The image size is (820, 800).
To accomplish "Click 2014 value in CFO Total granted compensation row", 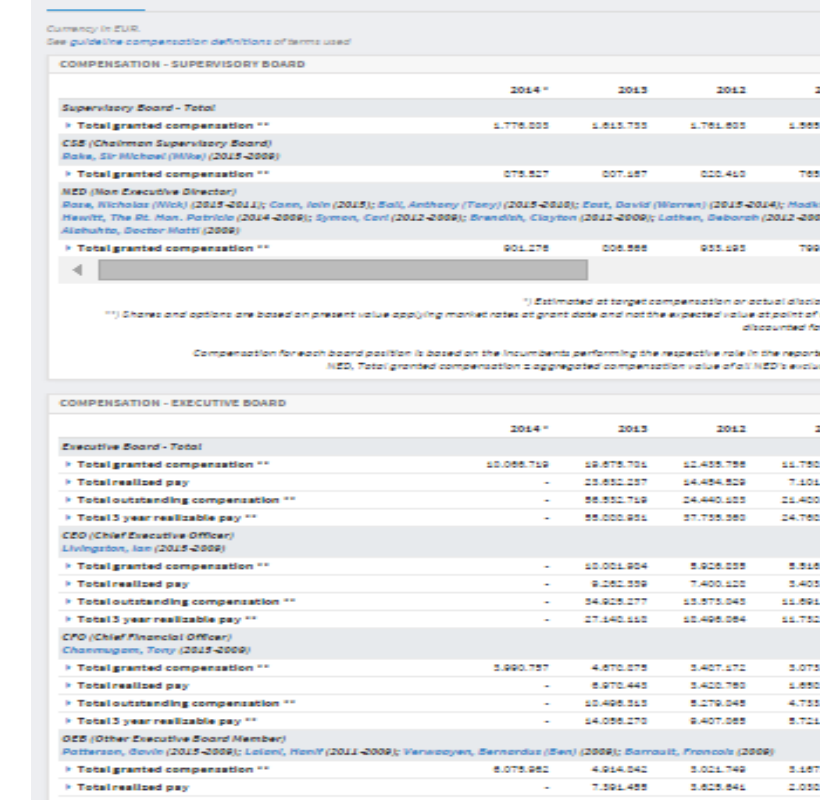I will coord(521,668).
